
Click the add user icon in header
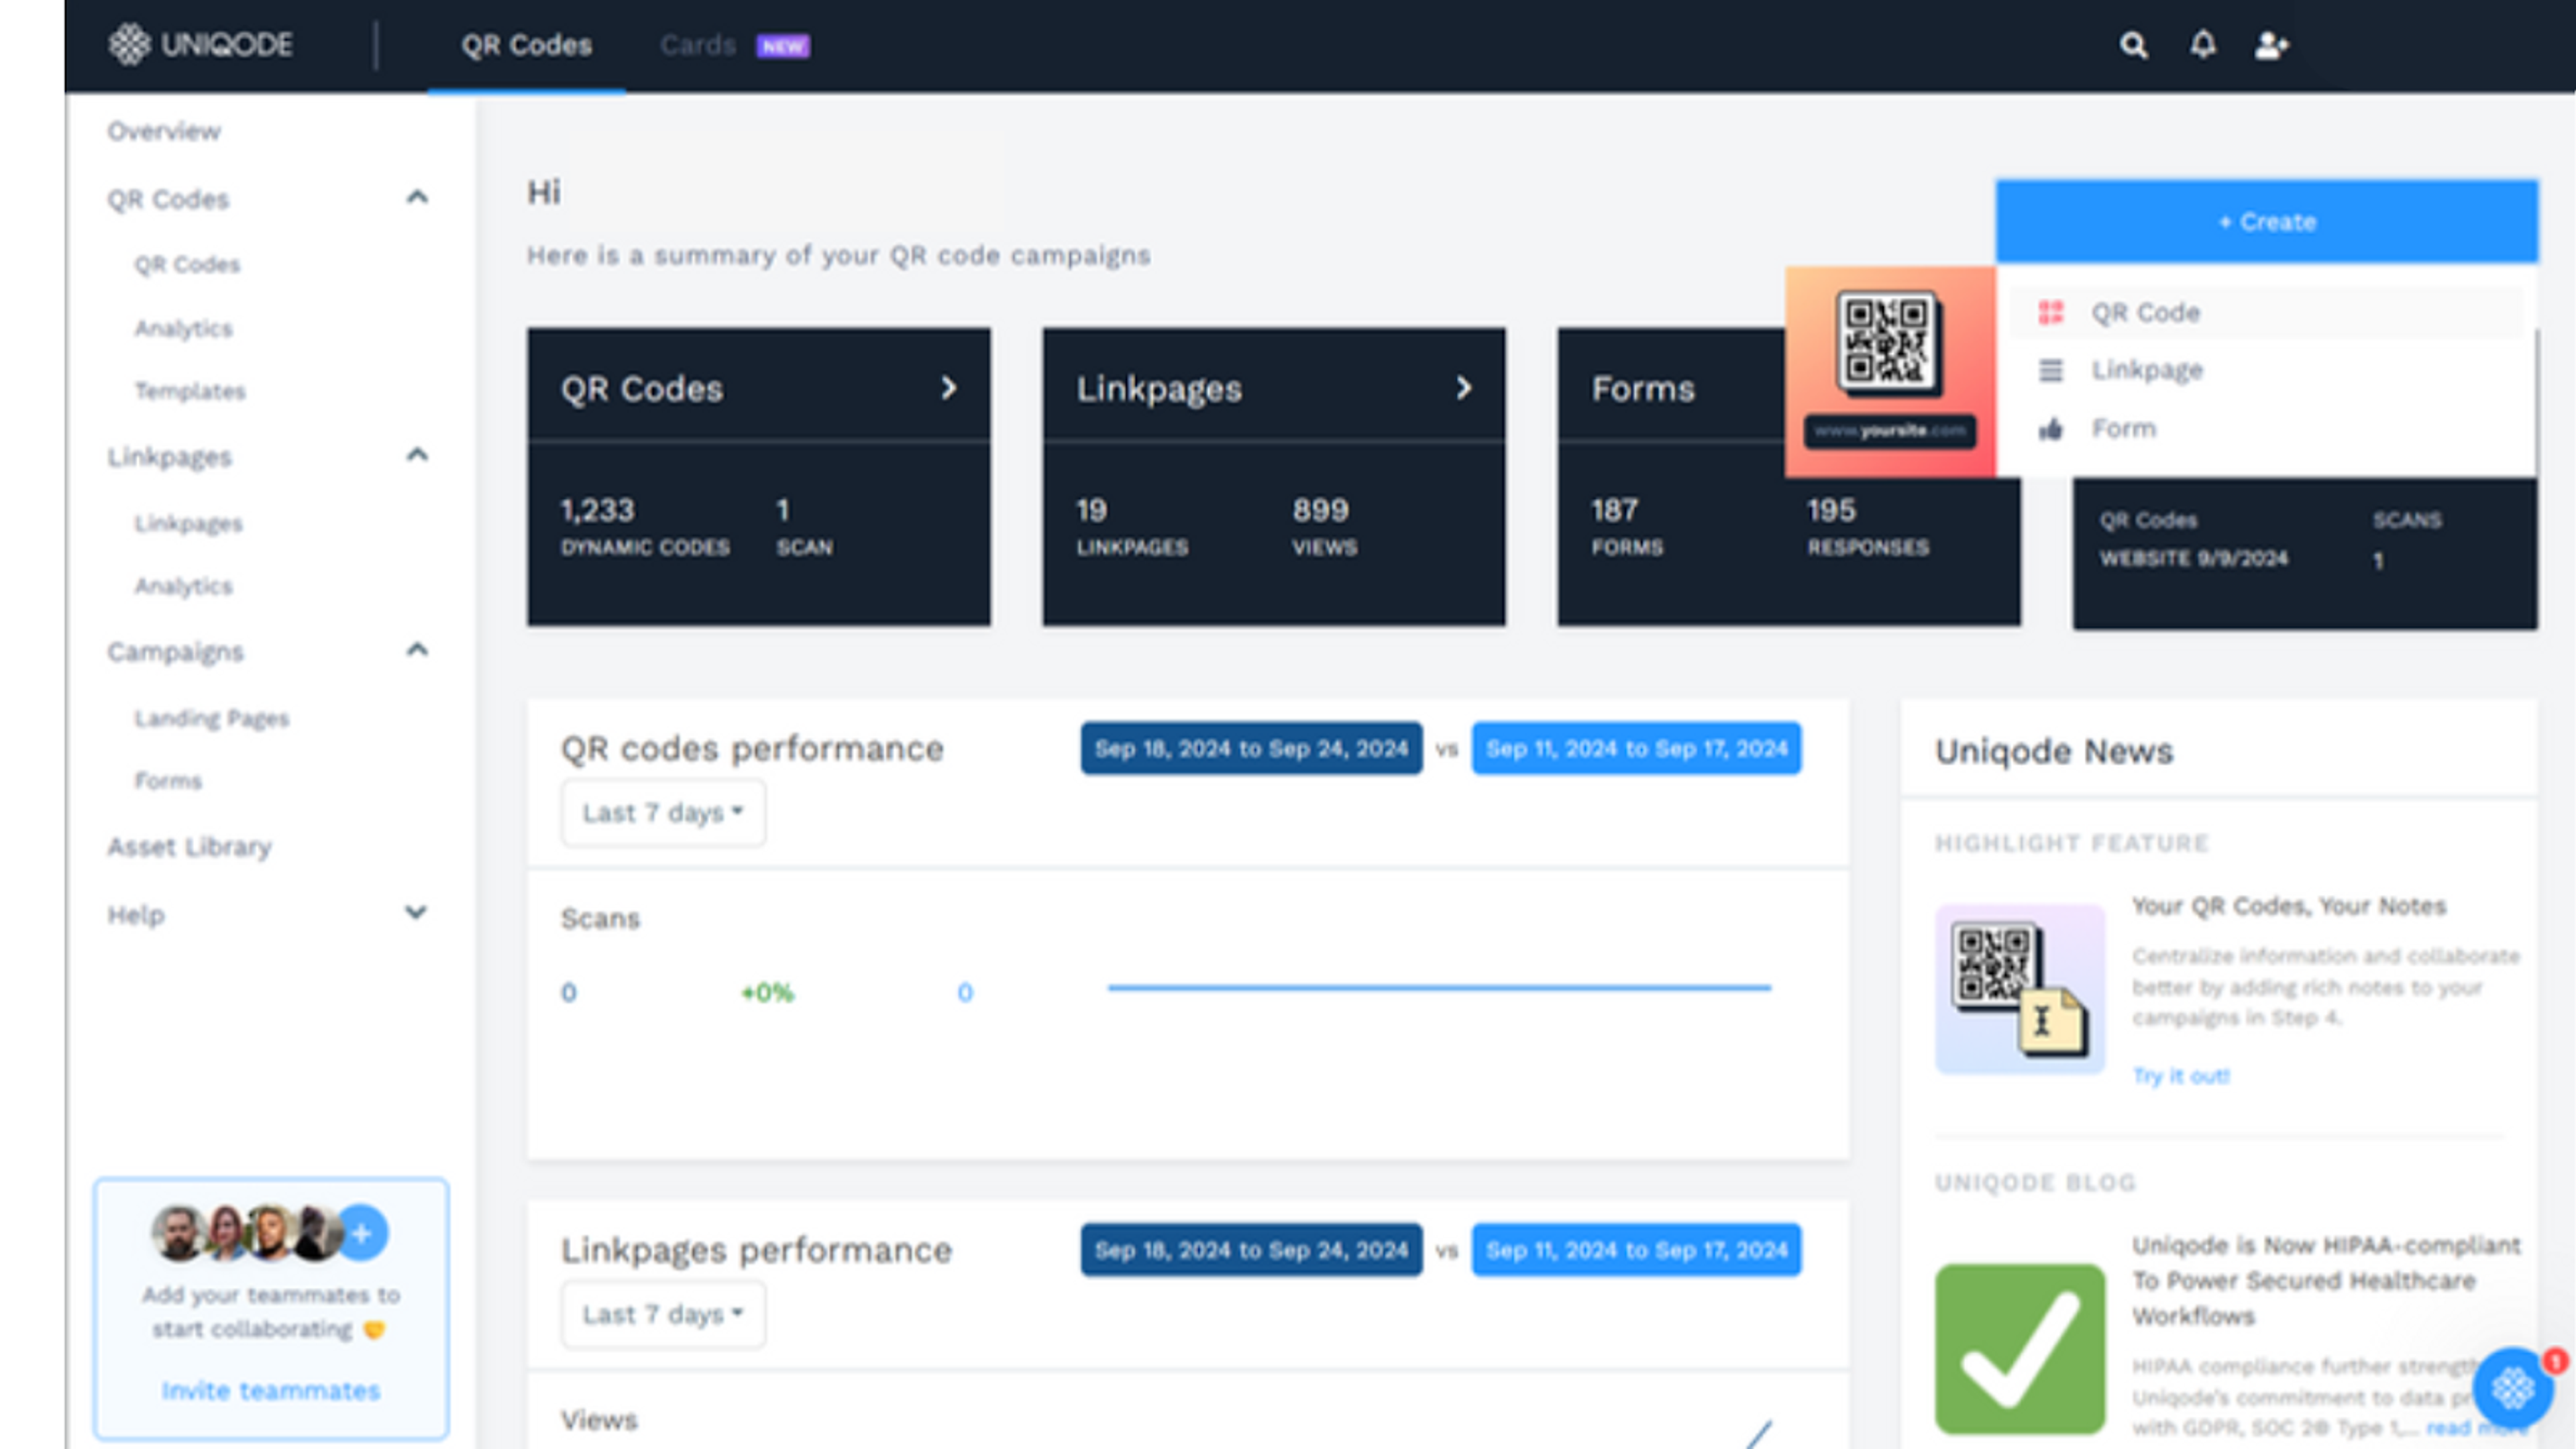pos(2271,45)
